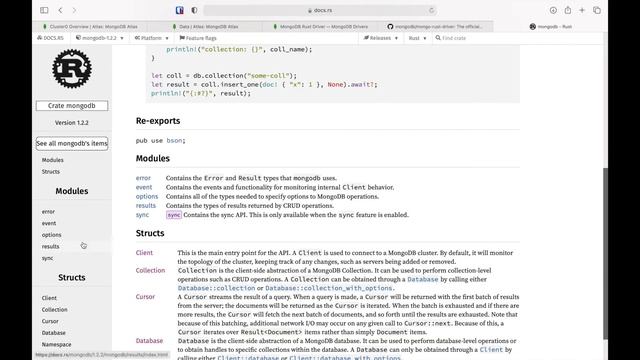Go forward with the browser forward arrow
Screen dimensions: 640x360
(x=74, y=10)
